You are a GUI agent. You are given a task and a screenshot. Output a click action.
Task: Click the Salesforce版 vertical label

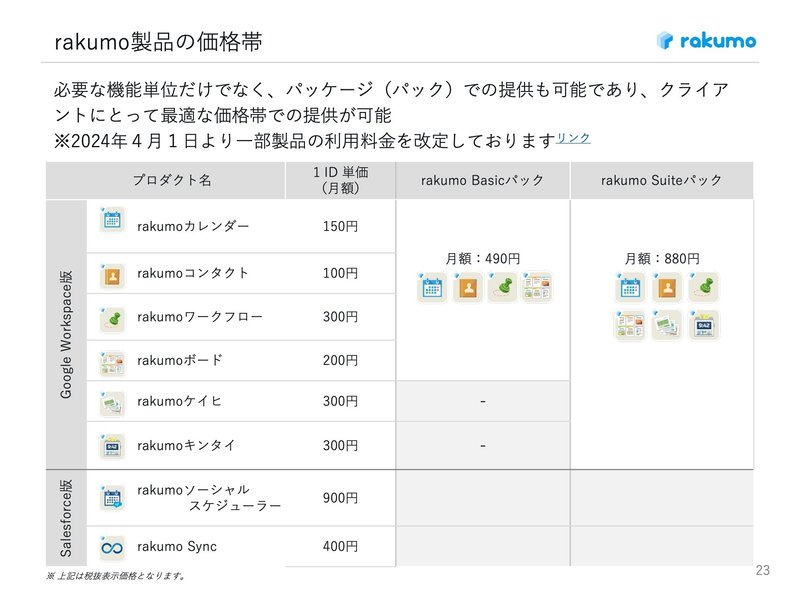pyautogui.click(x=66, y=518)
